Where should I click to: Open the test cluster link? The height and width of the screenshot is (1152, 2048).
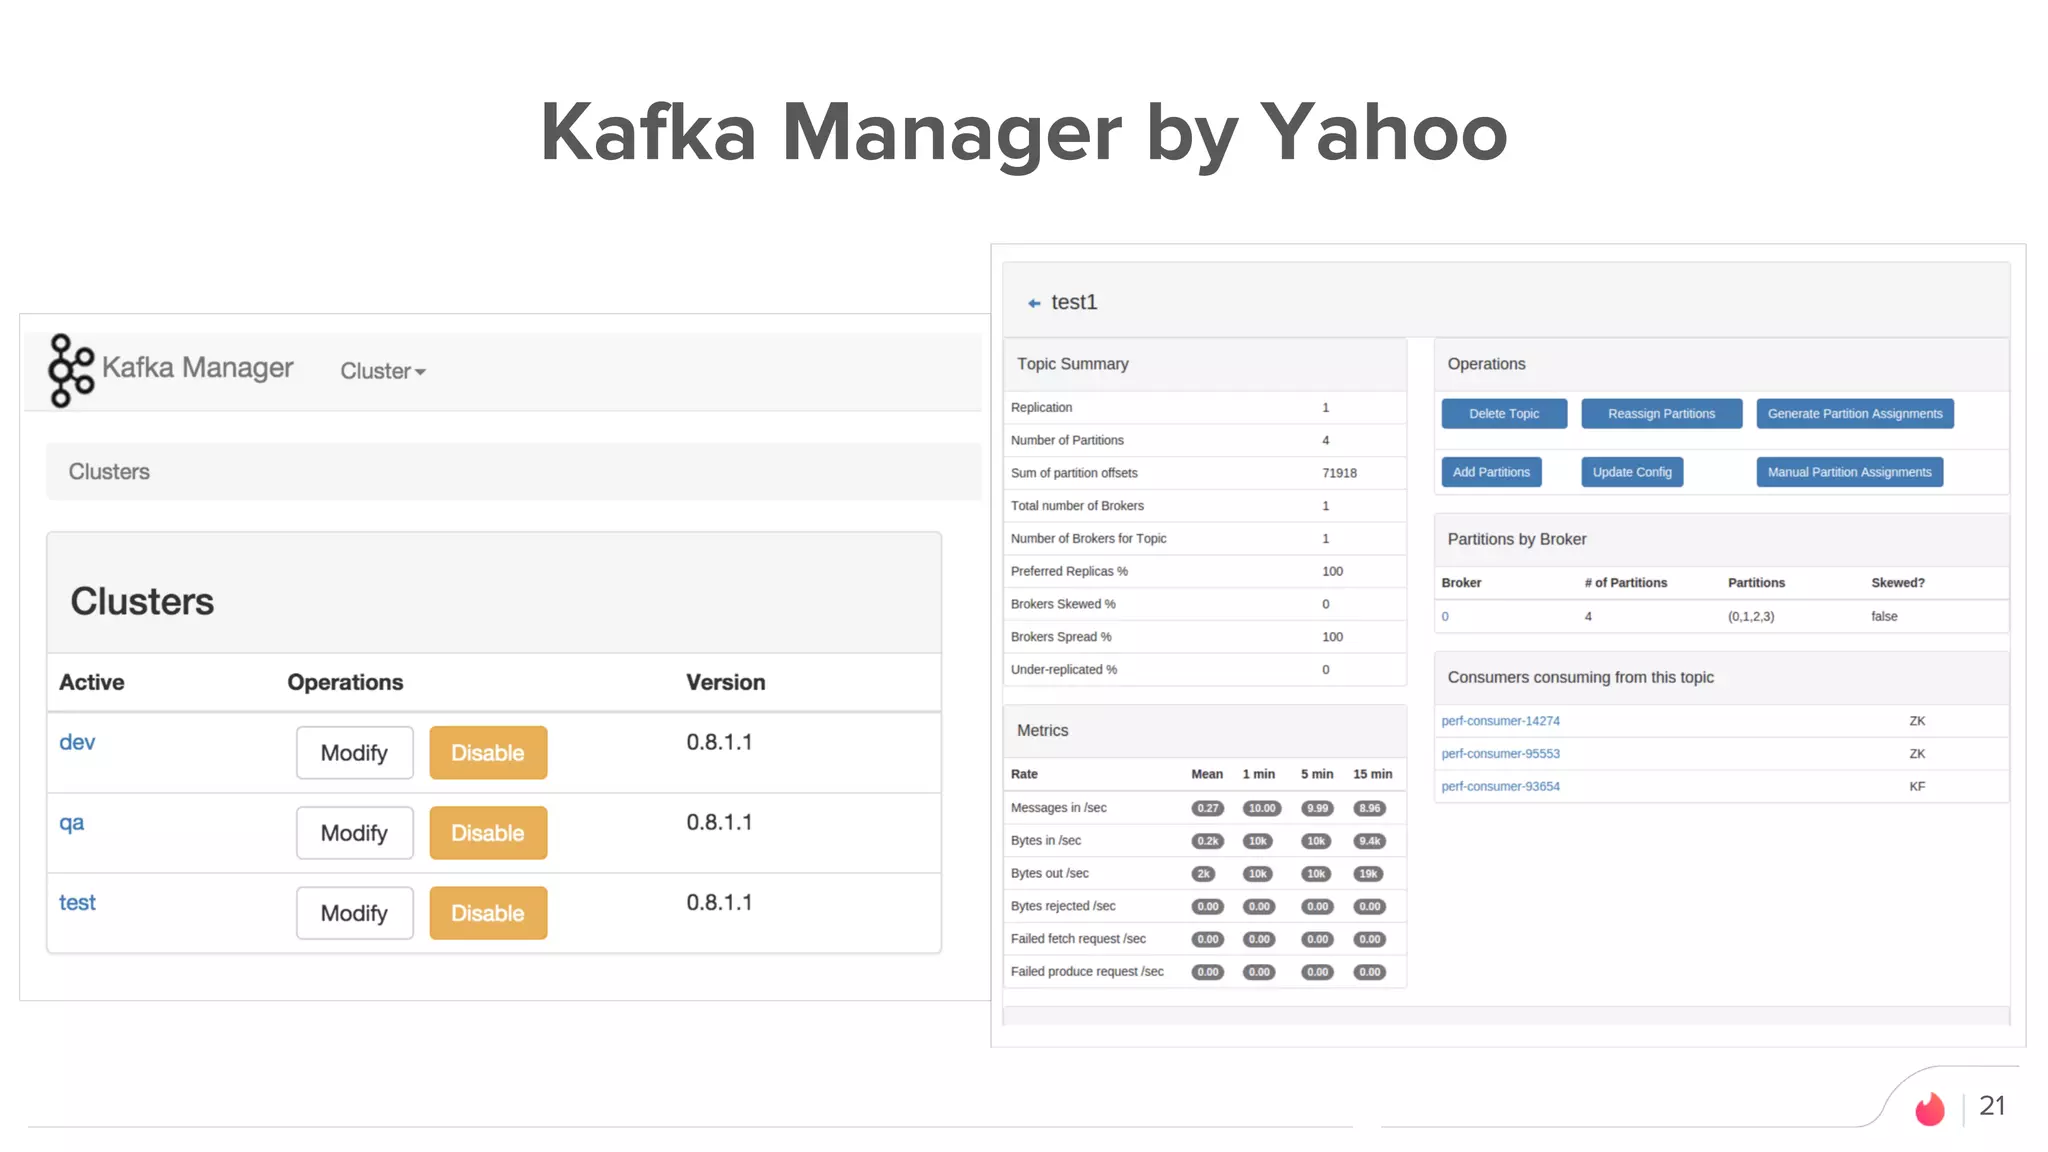pos(77,902)
